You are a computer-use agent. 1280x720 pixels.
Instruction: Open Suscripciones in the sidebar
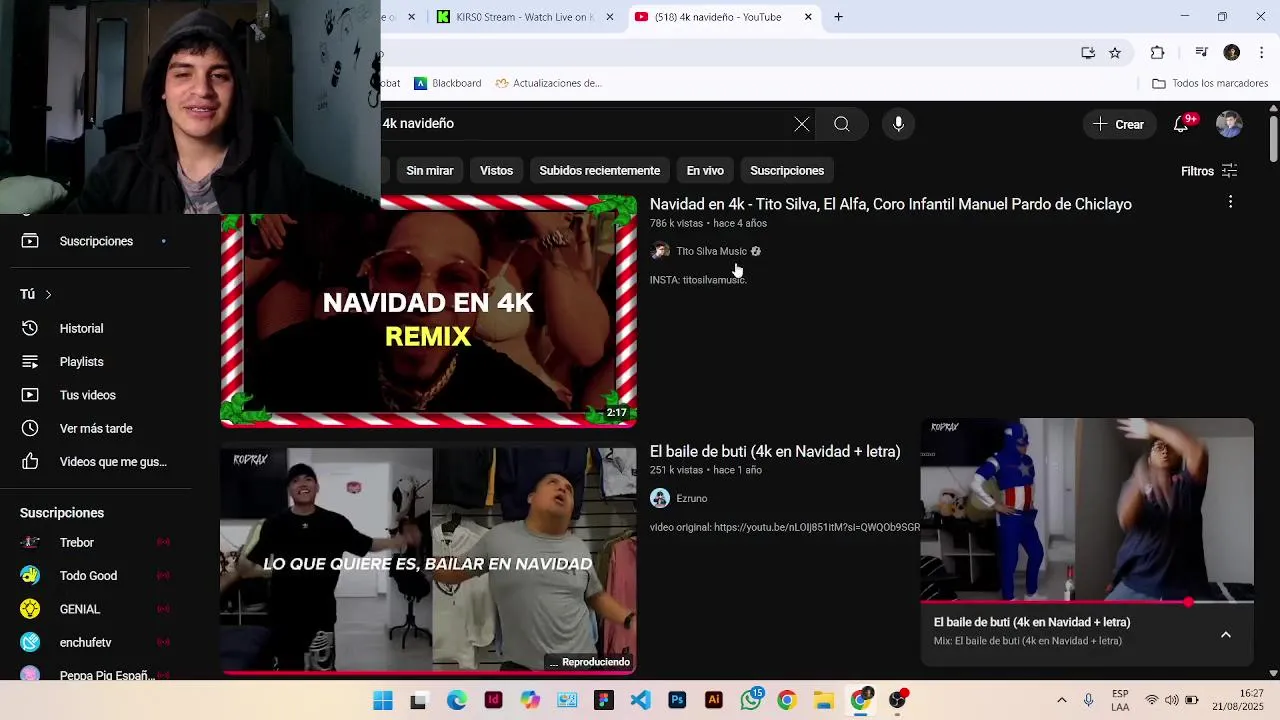pos(96,241)
